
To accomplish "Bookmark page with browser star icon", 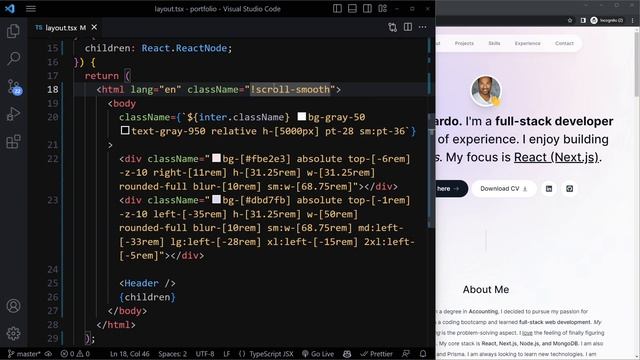I will [570, 20].
